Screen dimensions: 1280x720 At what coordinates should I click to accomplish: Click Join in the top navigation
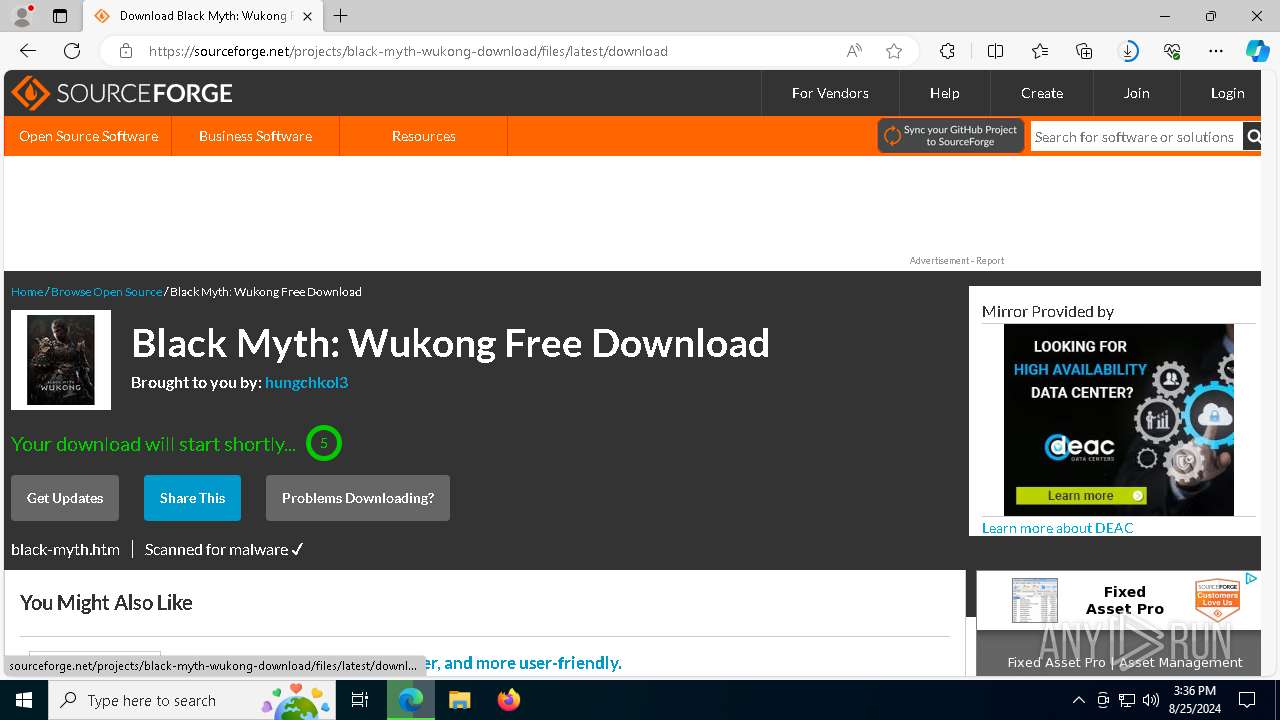1137,93
